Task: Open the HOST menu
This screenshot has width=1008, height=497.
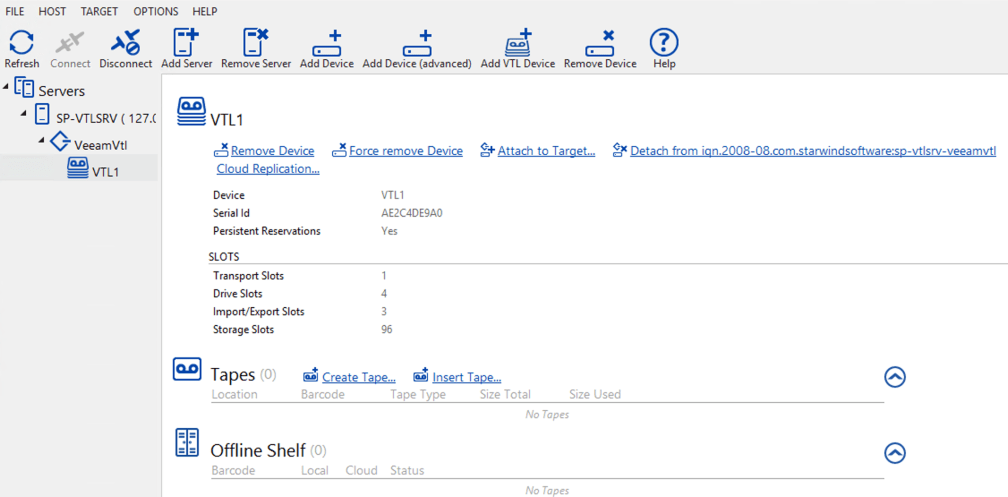Action: 52,12
